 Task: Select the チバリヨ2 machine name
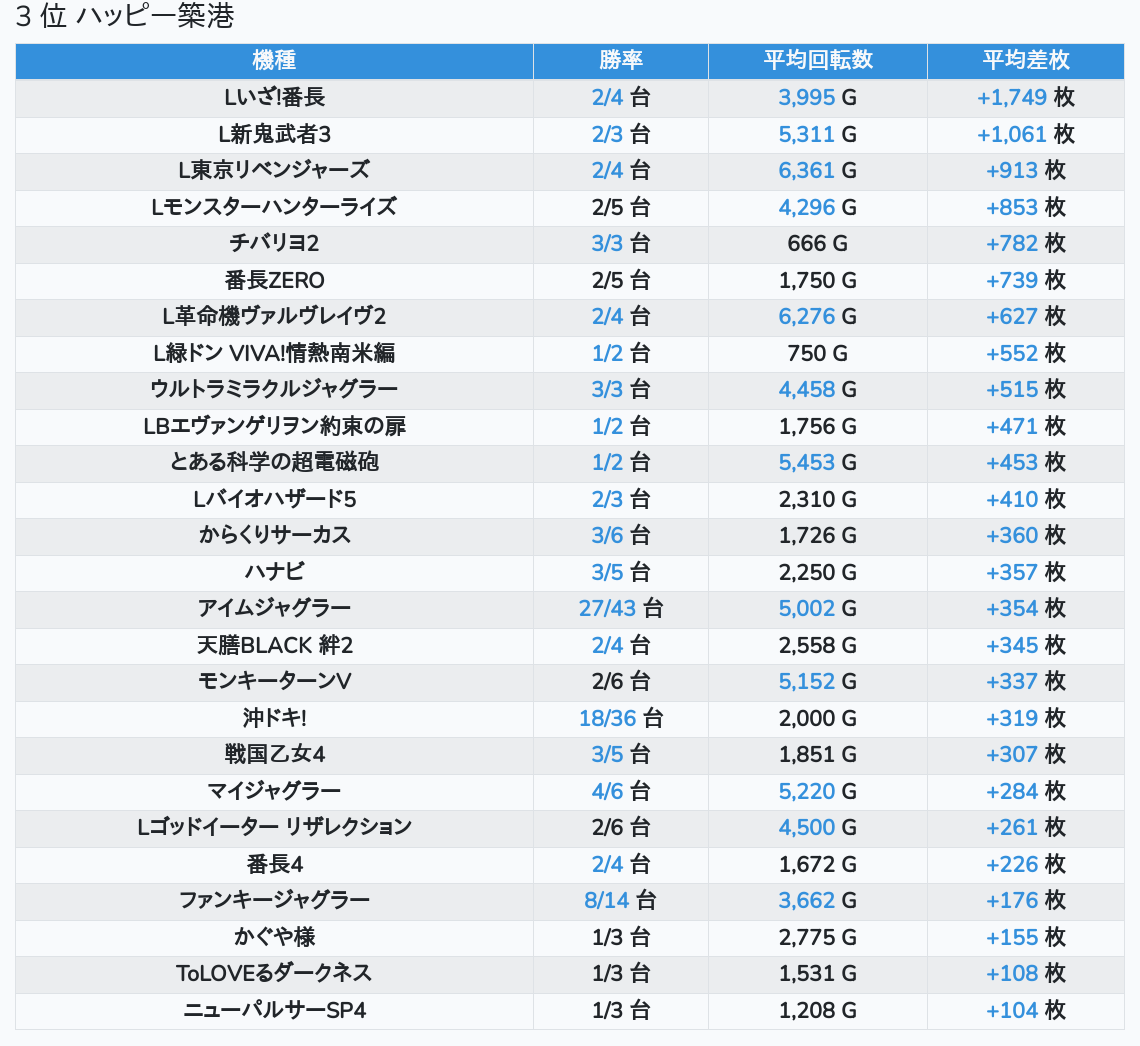pos(274,243)
